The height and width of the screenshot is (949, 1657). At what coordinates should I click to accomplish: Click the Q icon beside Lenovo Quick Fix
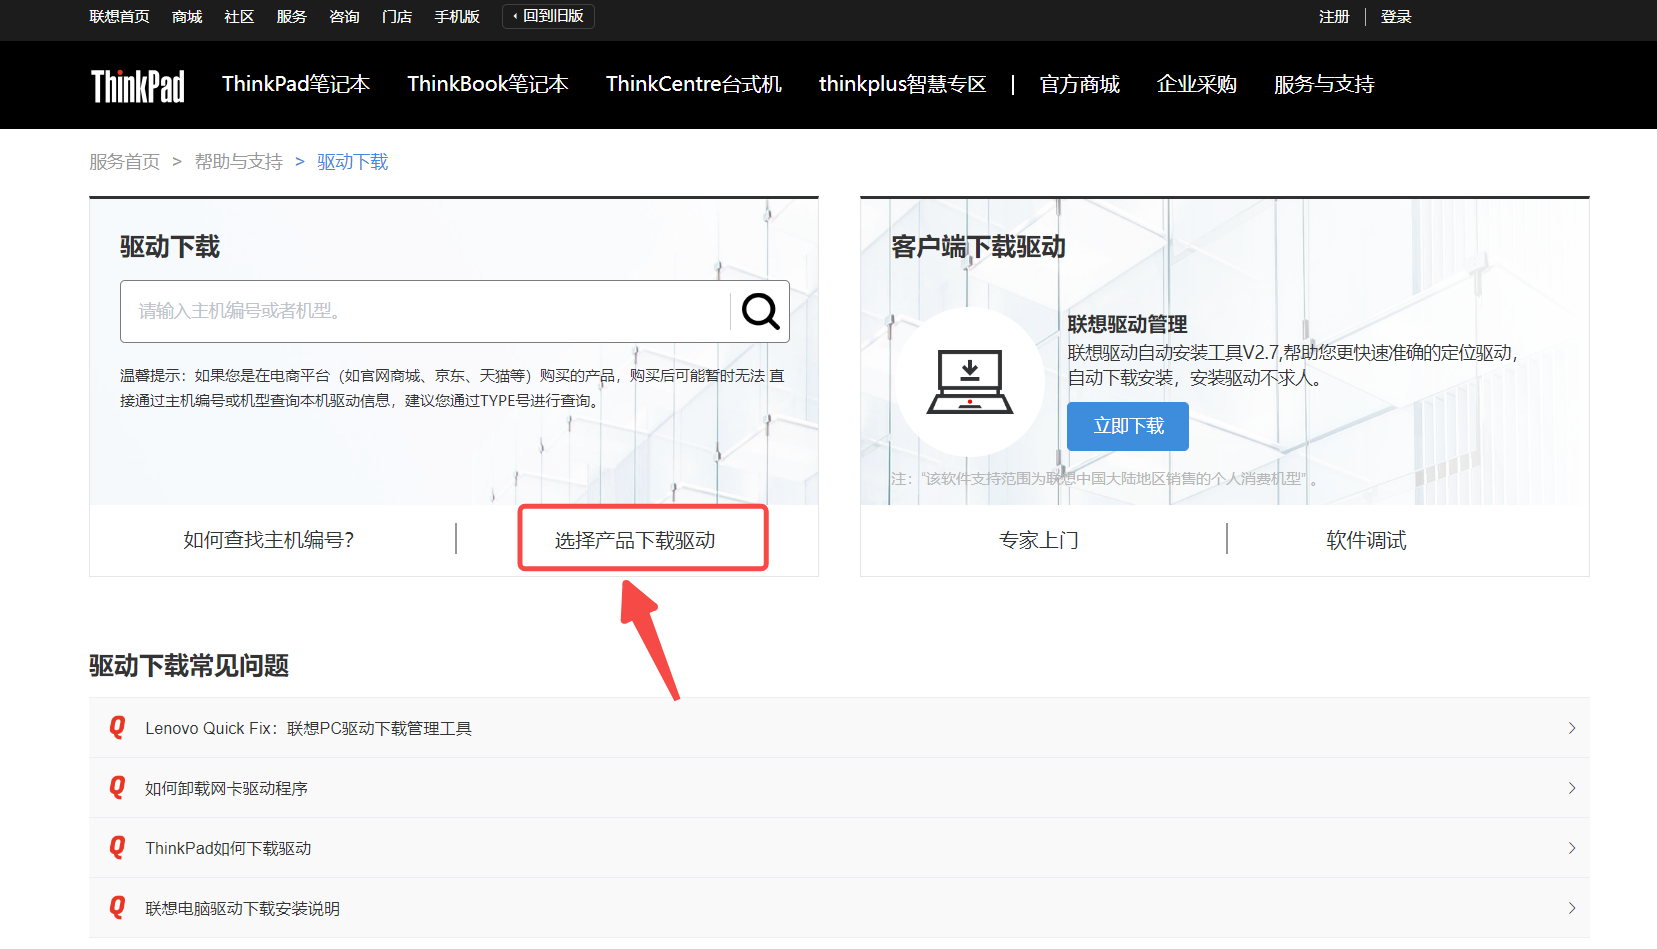(117, 727)
